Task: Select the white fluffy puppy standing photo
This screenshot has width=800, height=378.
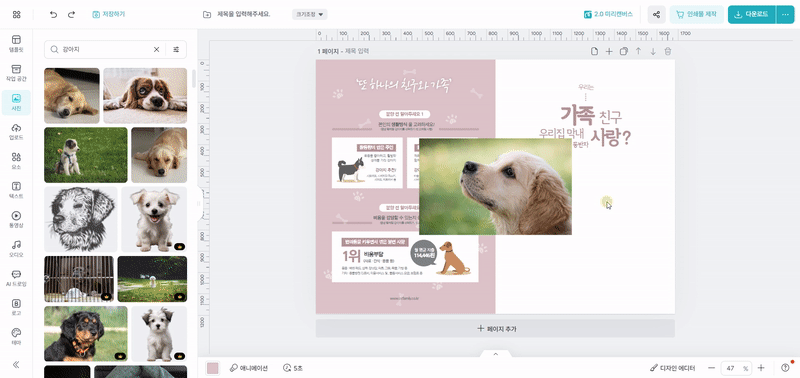Action: 154,219
